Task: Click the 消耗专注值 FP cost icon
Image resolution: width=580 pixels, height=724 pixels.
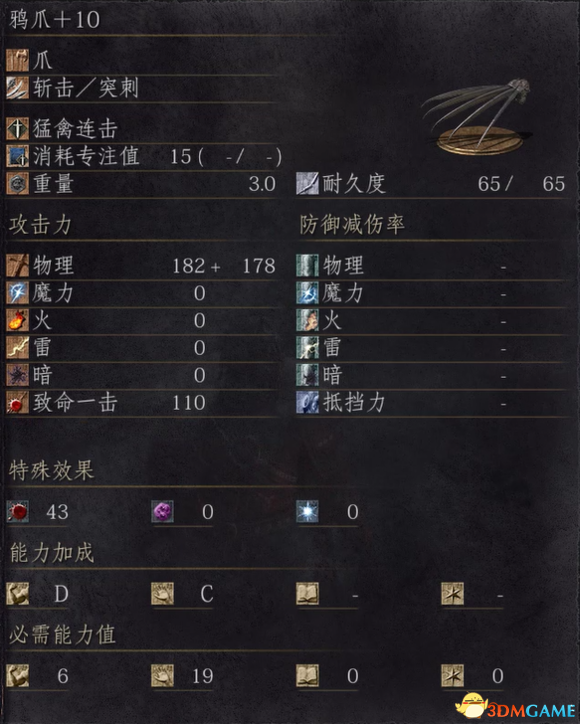Action: [18, 156]
